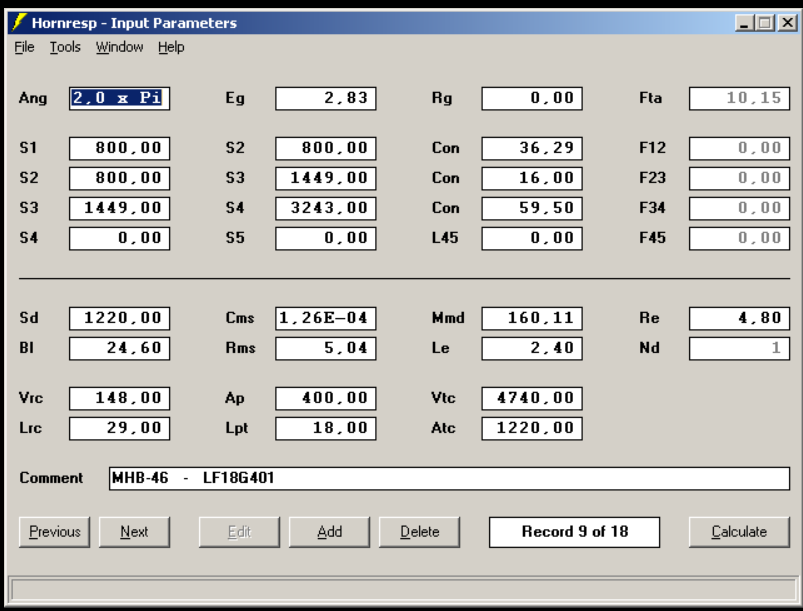Viewport: 803px width, 611px height.
Task: Select the Mmd field showing 160,11
Action: [x=532, y=319]
